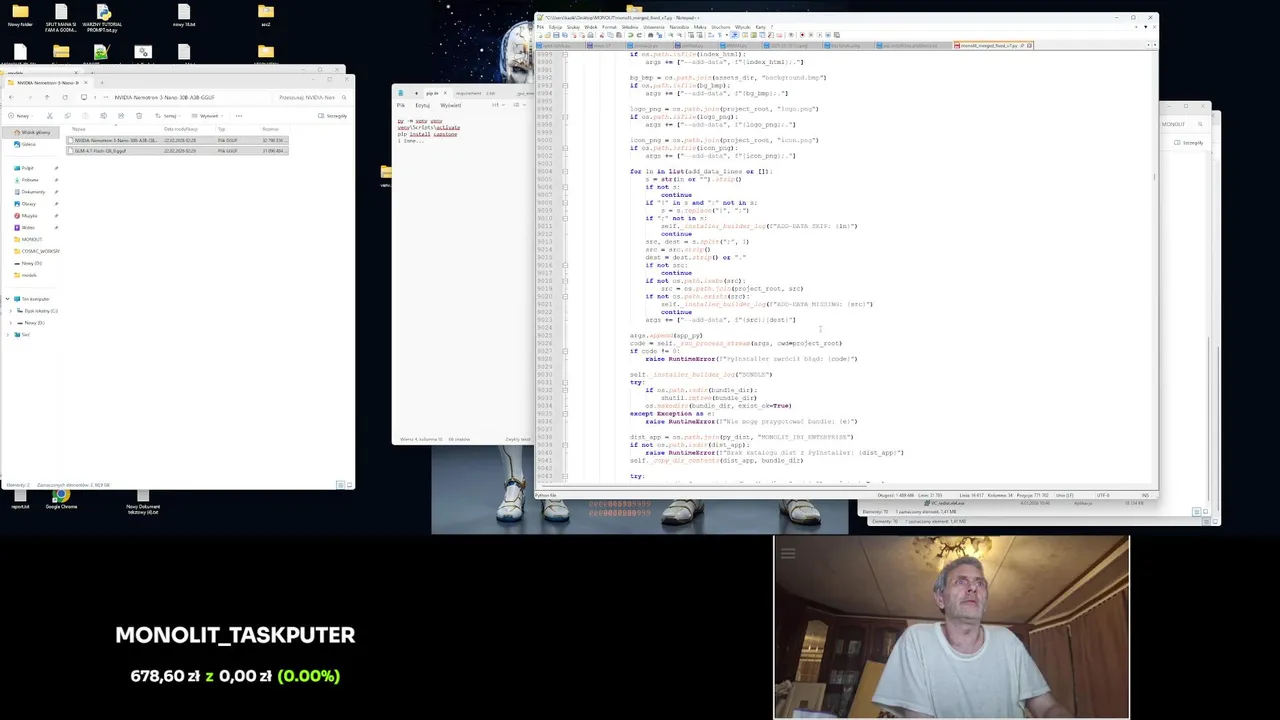Click the Copy icon in File Explorer toolbar
1280x720 pixels.
point(67,116)
